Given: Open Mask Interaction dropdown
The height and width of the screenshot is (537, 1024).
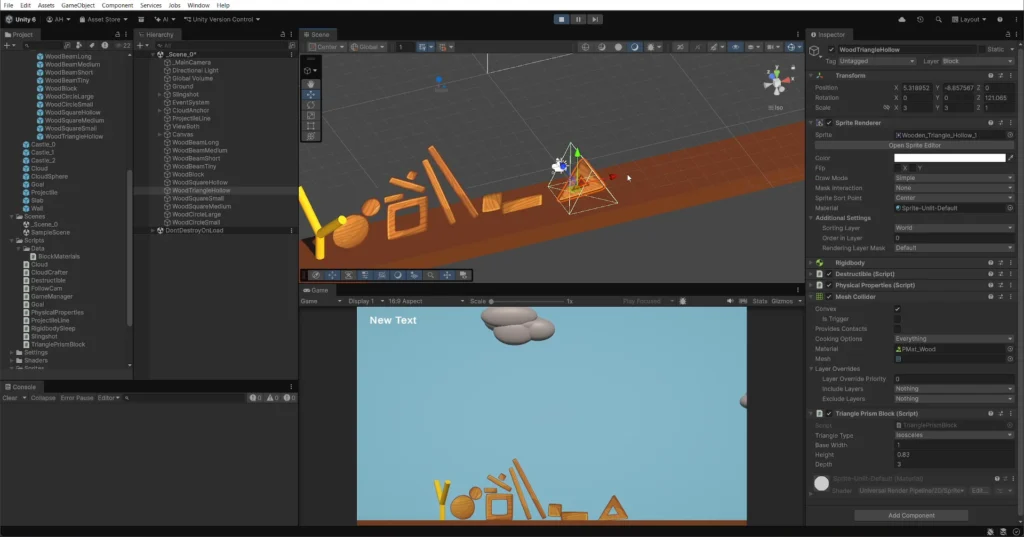Looking at the screenshot, I should click(x=953, y=188).
